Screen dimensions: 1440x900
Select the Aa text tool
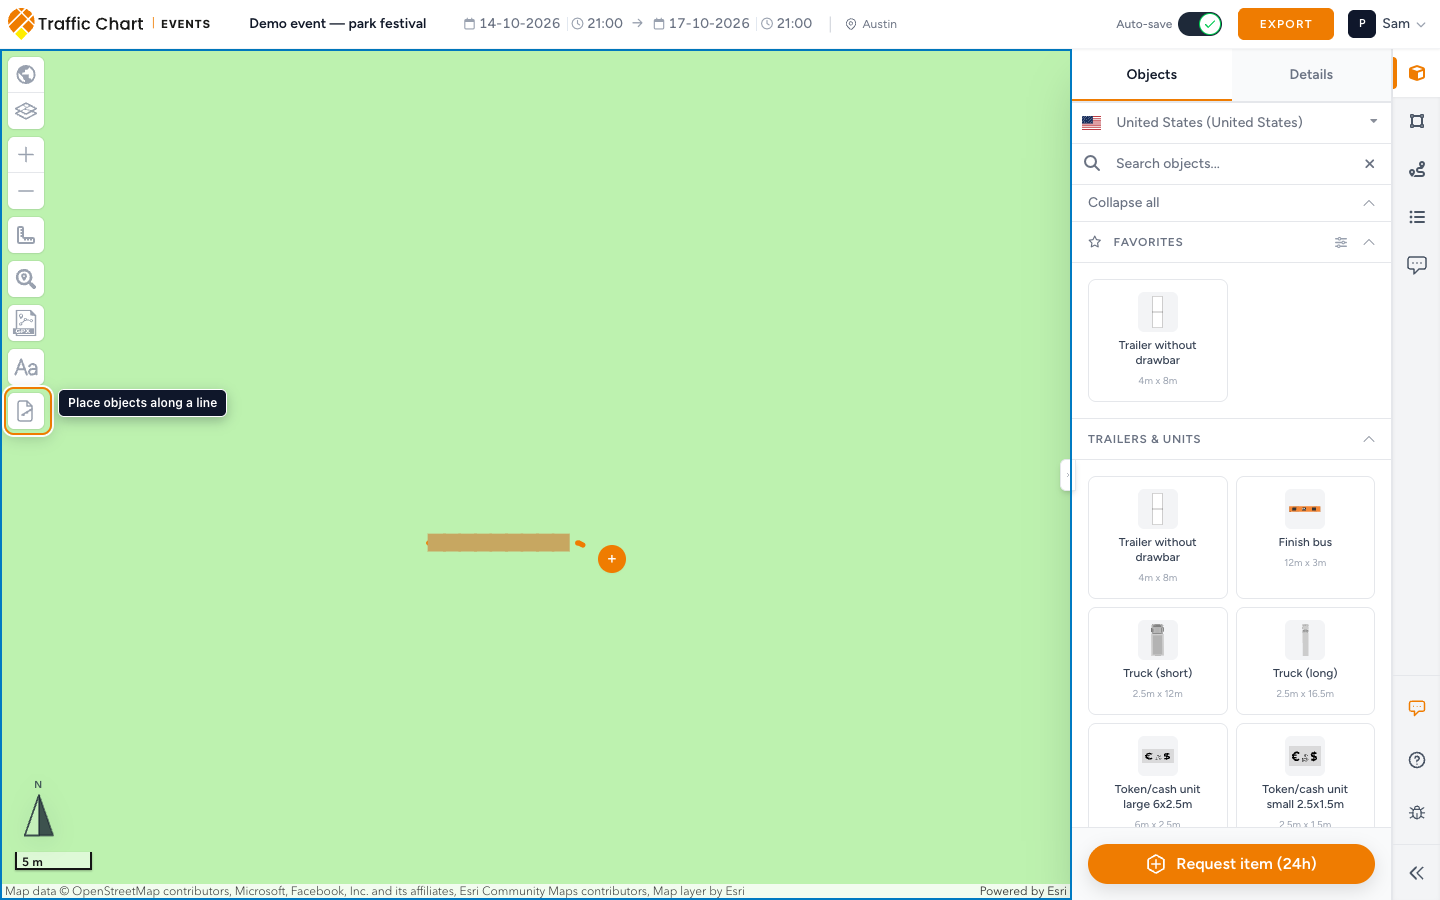pyautogui.click(x=26, y=367)
